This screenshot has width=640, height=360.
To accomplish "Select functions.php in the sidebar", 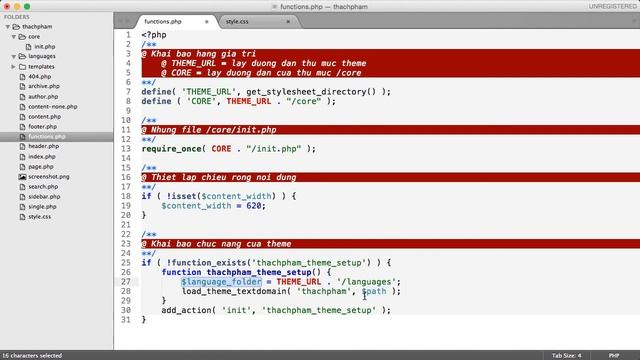I will point(47,137).
